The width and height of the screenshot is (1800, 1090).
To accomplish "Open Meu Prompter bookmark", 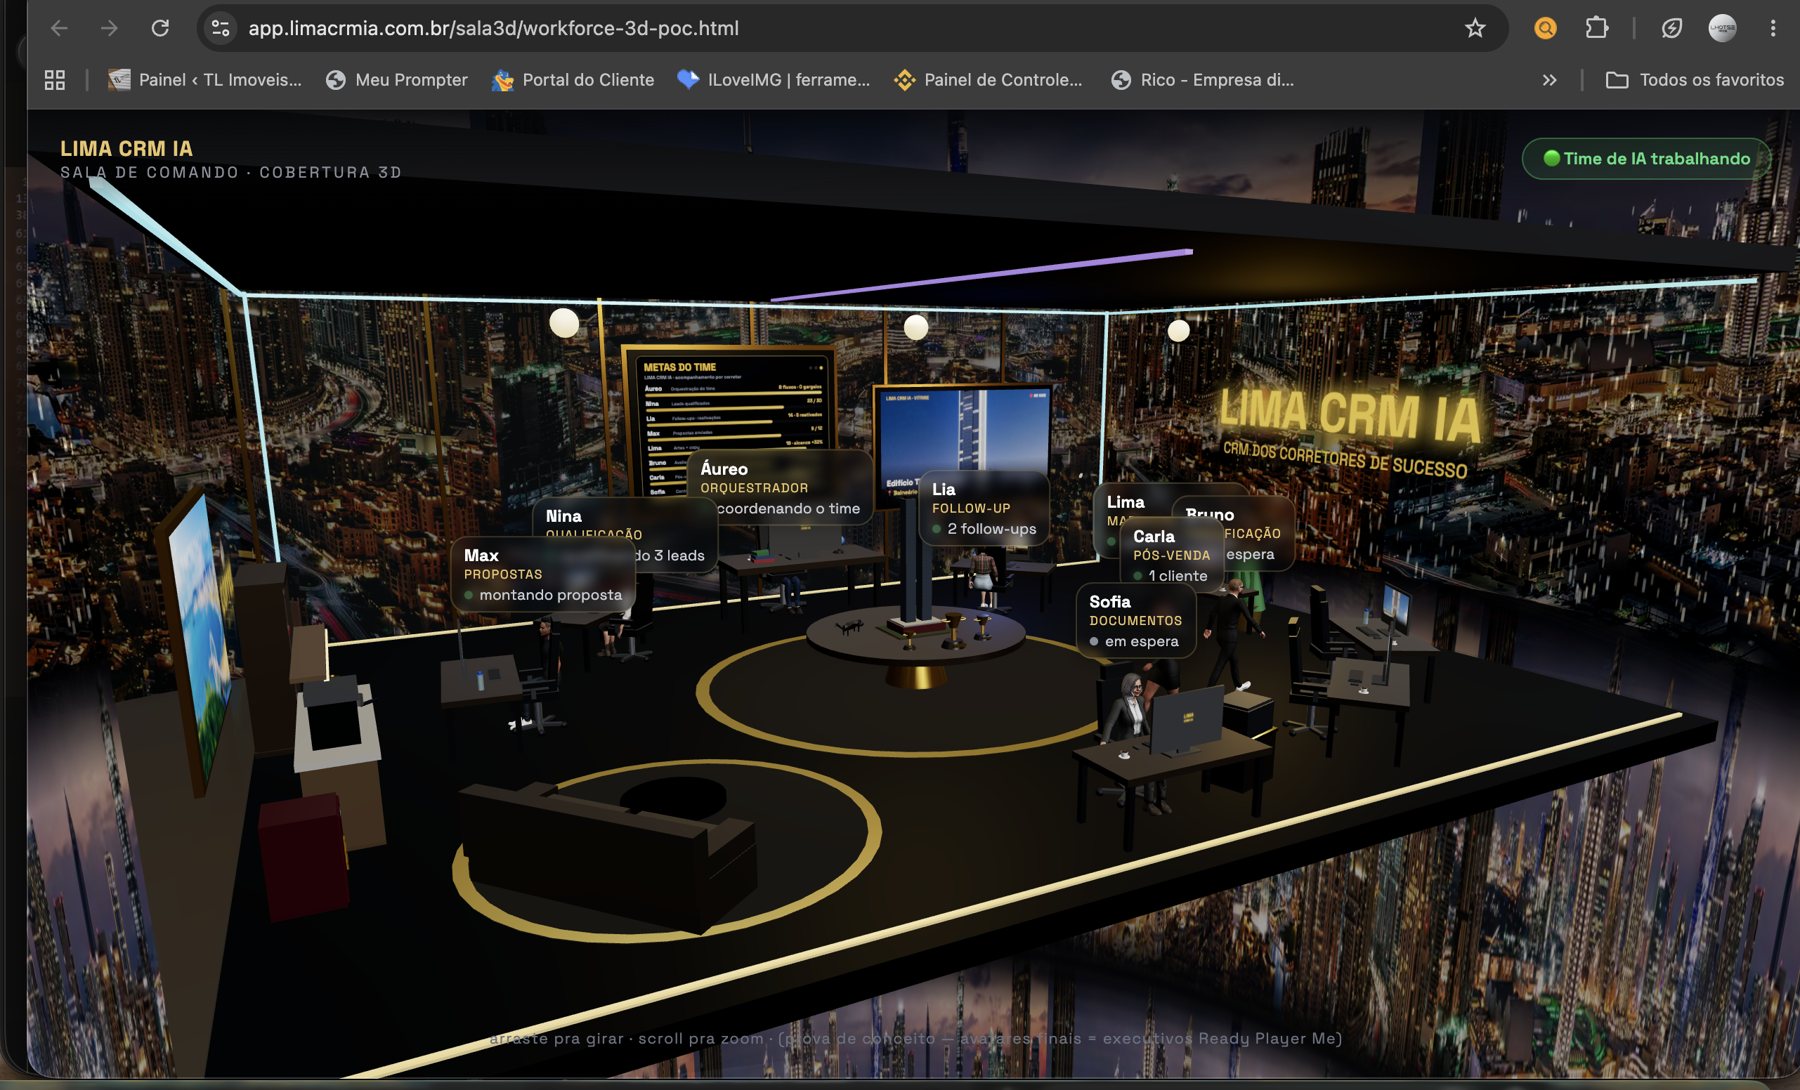I will (397, 80).
